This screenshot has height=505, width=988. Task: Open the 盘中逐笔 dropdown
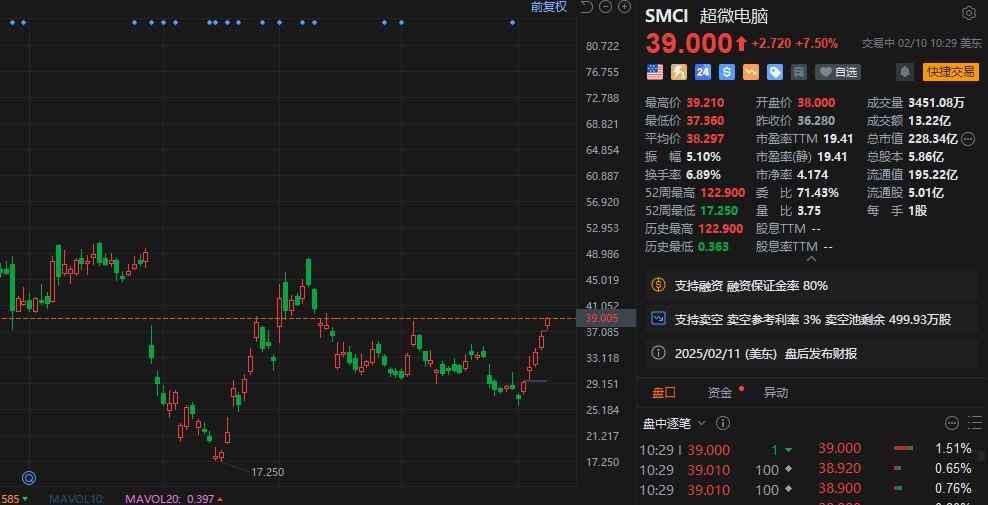point(674,423)
